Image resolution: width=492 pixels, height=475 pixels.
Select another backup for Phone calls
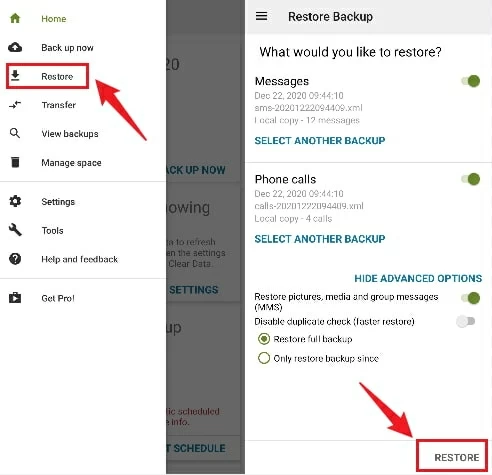click(320, 239)
